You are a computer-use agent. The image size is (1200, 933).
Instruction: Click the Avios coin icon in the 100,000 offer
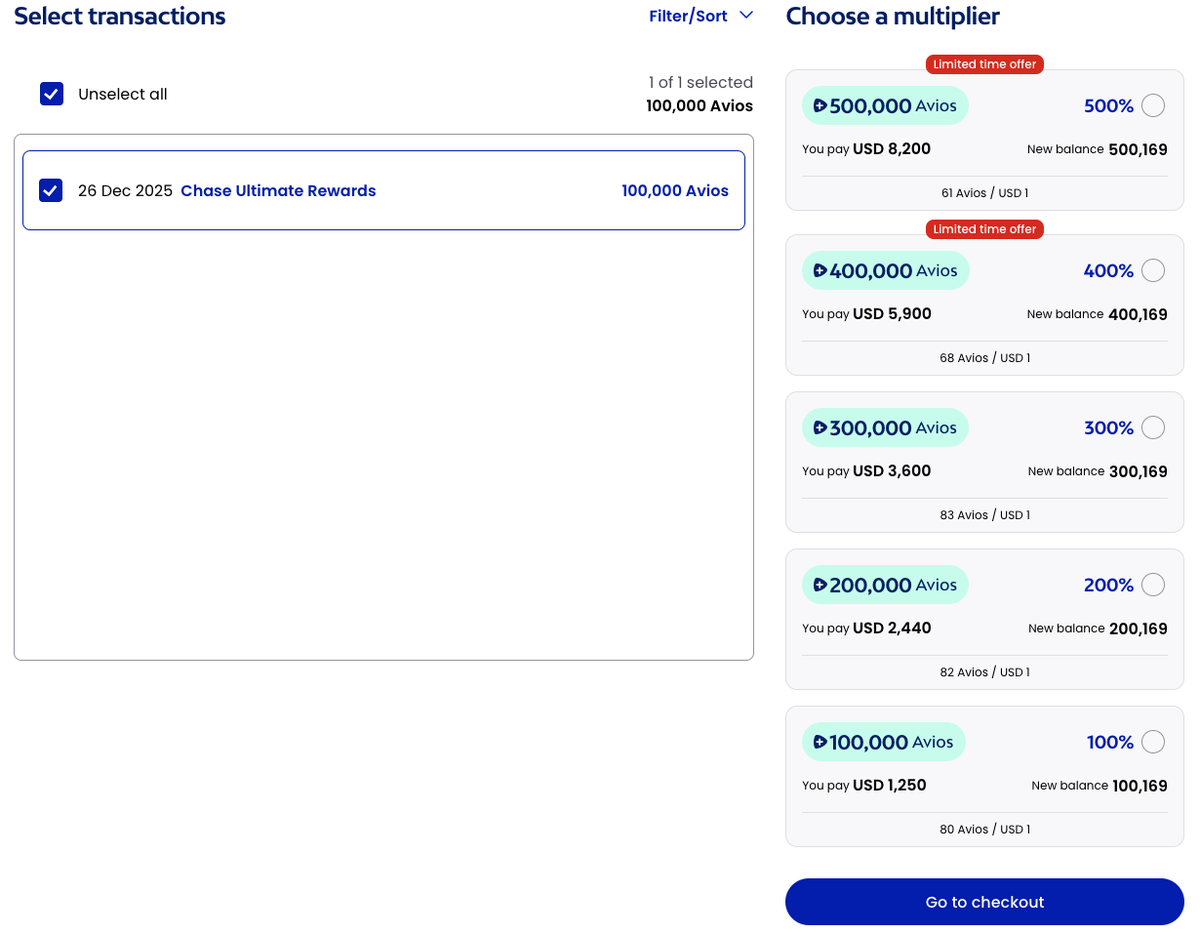821,741
